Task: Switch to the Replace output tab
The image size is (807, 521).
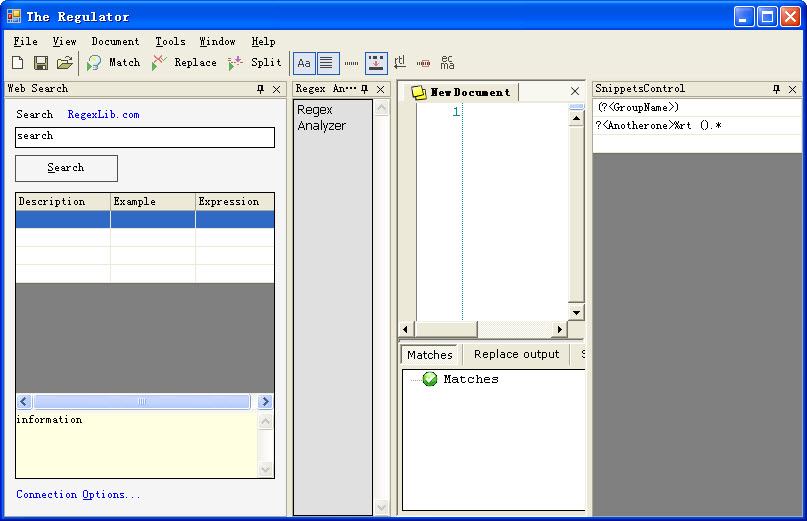Action: click(516, 355)
